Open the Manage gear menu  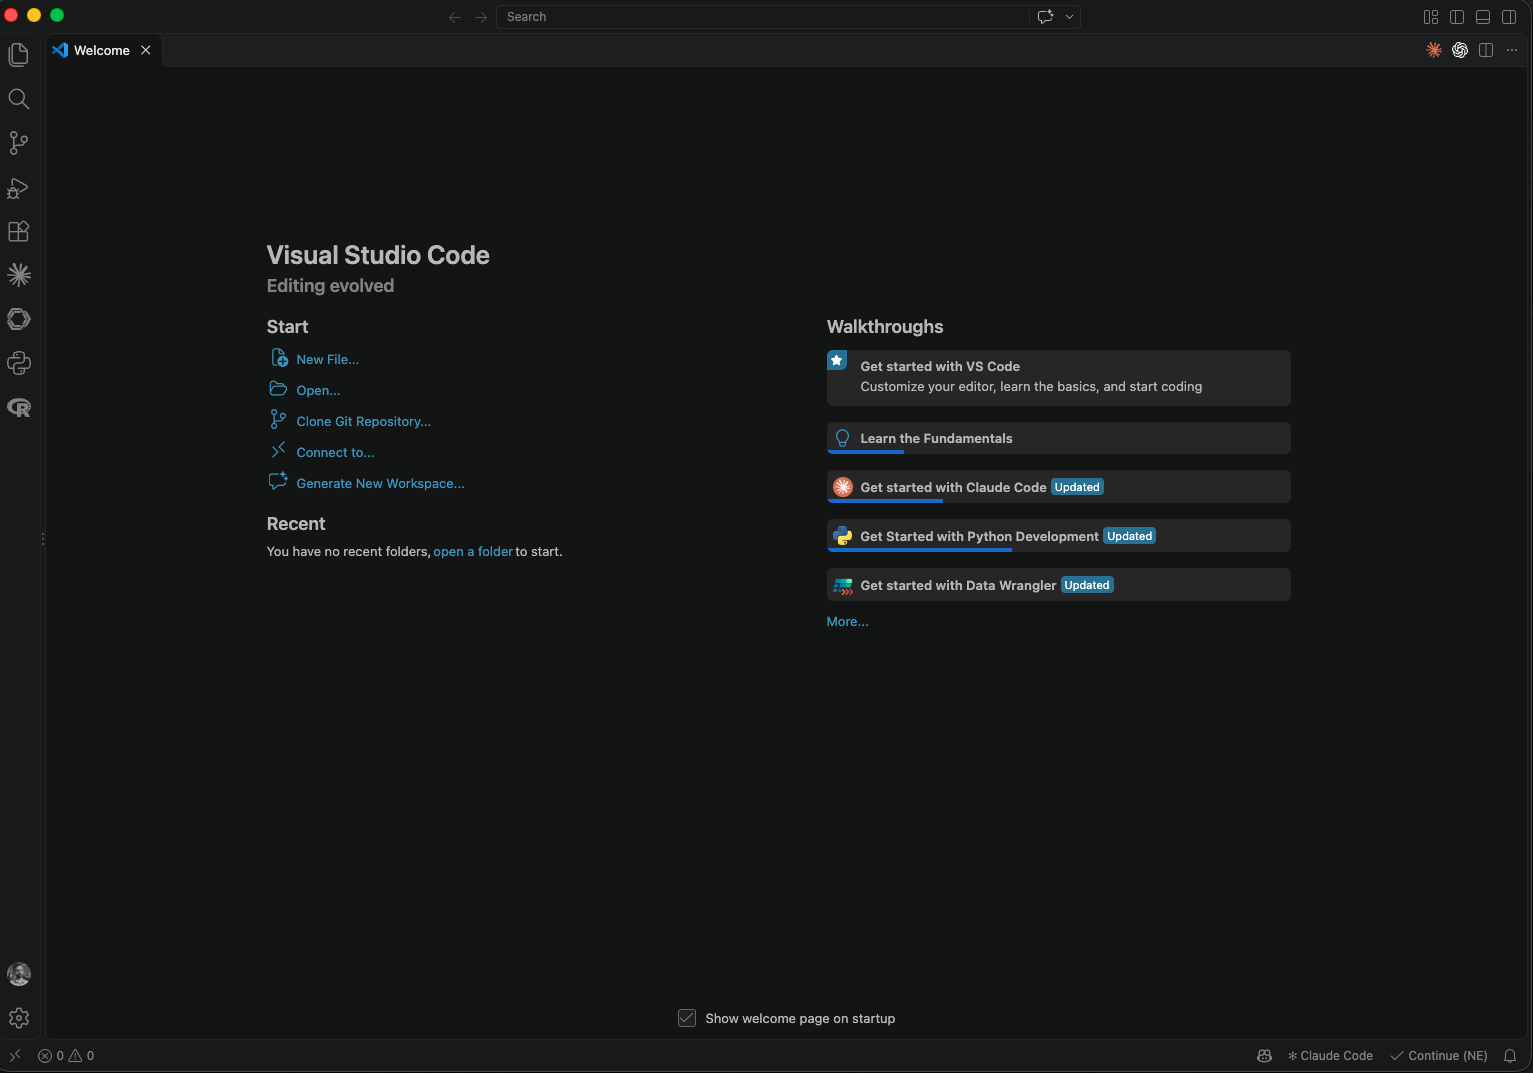(19, 1018)
